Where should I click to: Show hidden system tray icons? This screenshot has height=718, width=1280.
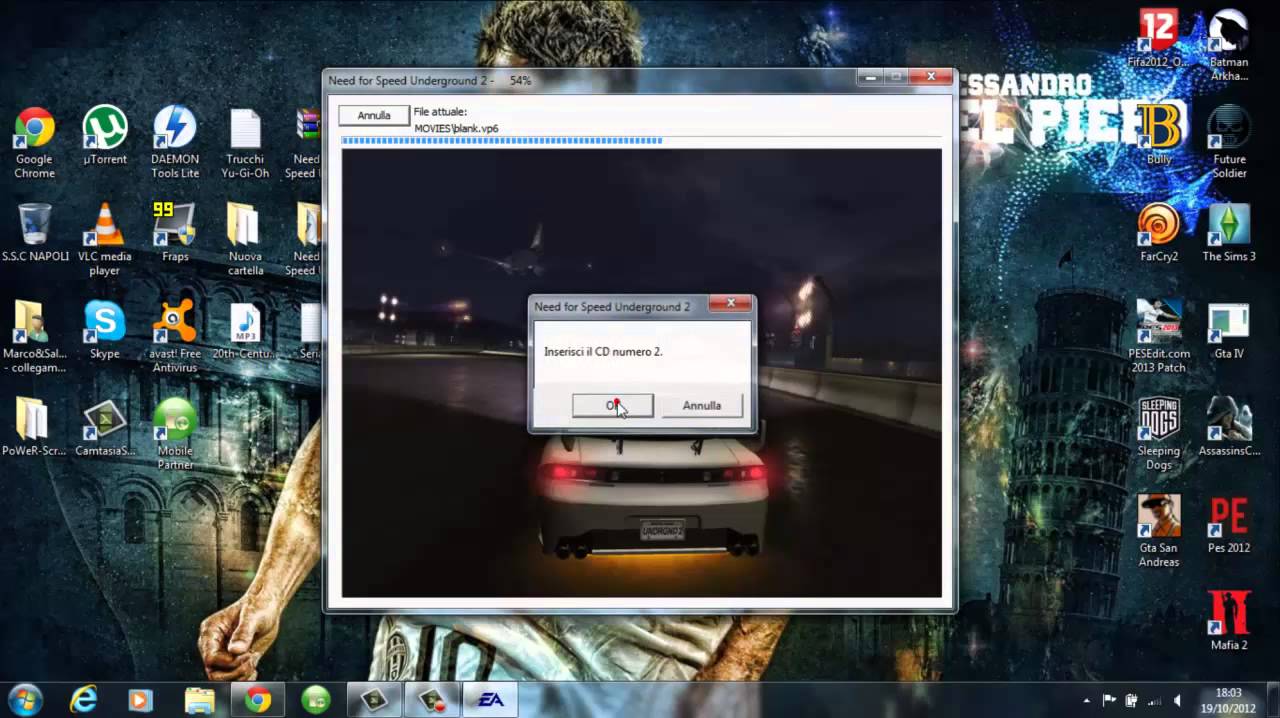pos(1086,700)
